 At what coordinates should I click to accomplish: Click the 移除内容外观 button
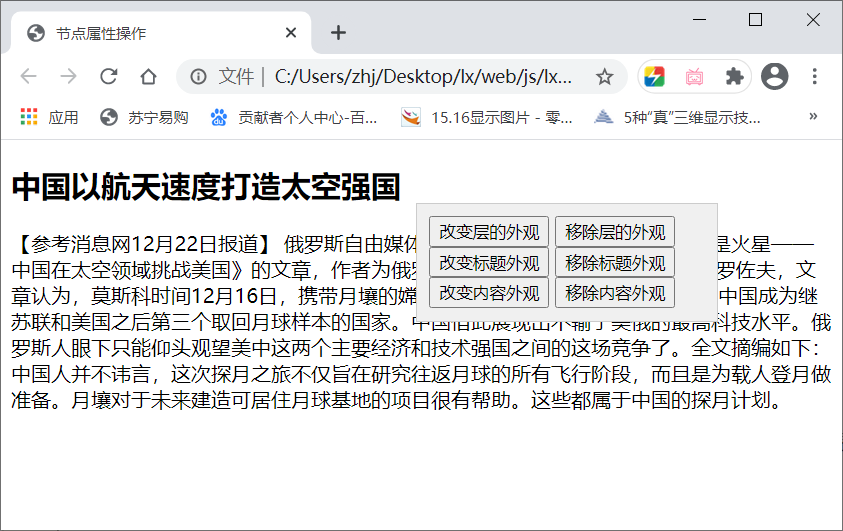click(x=615, y=293)
